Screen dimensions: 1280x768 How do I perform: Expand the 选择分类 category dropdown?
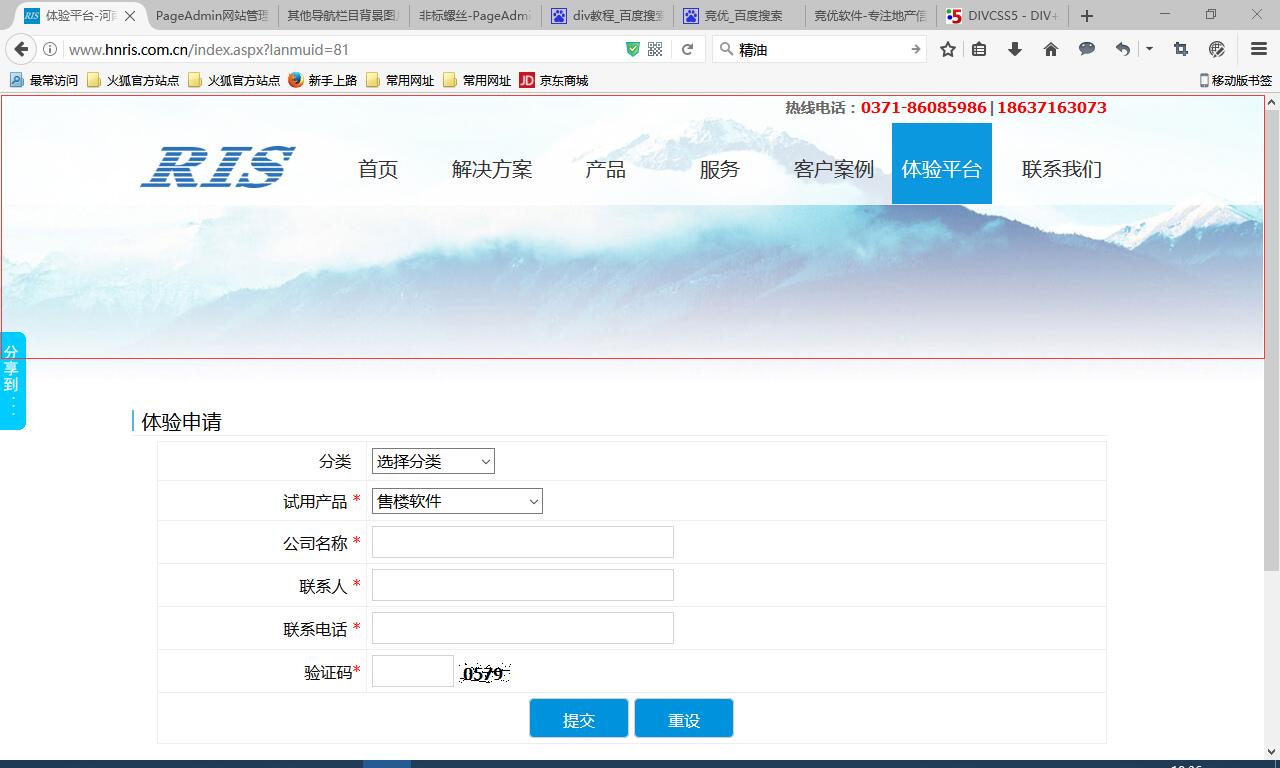pos(433,461)
